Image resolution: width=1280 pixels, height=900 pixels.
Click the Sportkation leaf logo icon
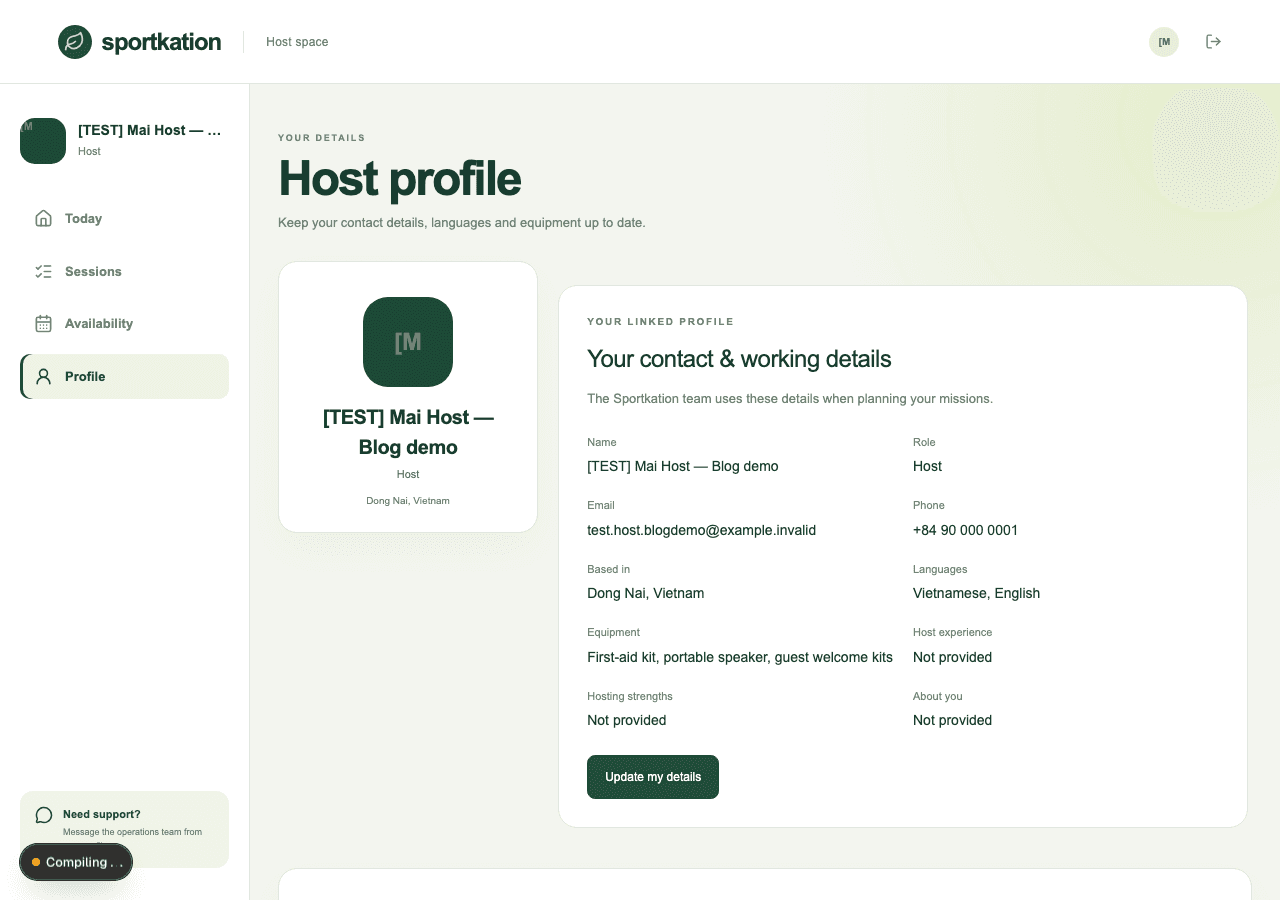click(x=75, y=42)
